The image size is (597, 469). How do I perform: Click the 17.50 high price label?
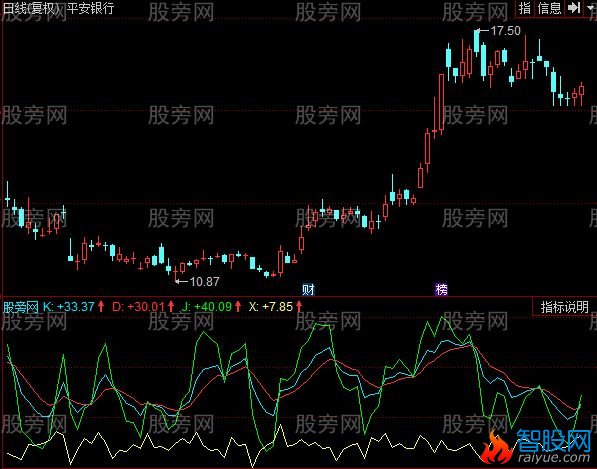pos(505,31)
